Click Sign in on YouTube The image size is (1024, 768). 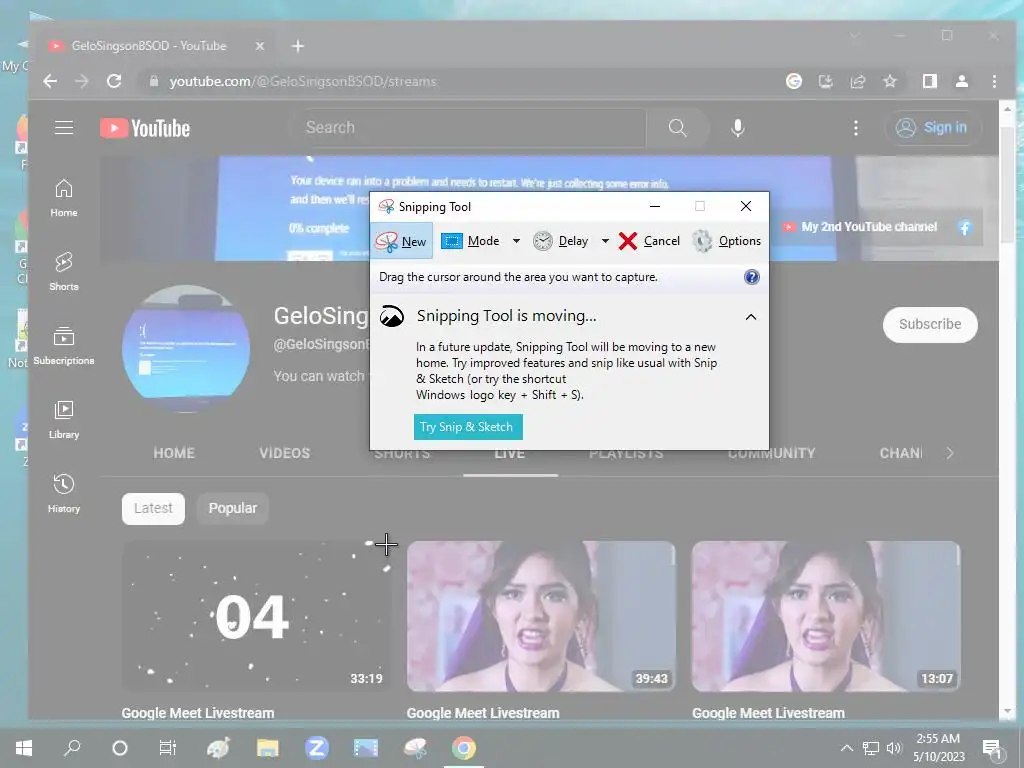point(933,127)
